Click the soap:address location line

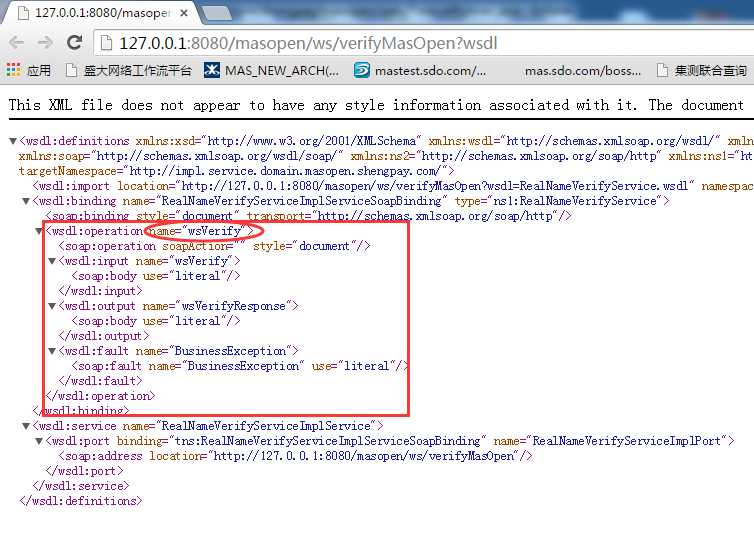pyautogui.click(x=295, y=456)
